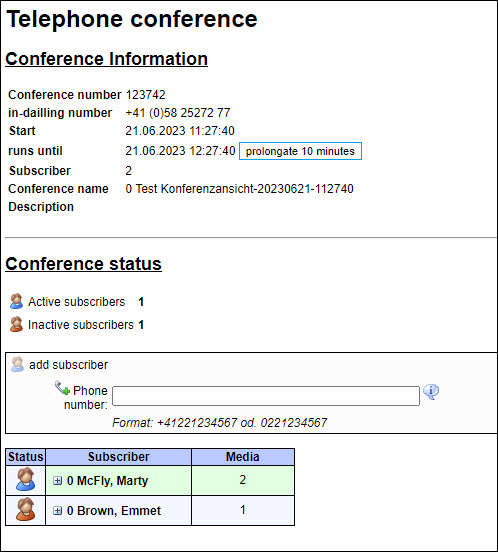Viewport: 498px width, 552px height.
Task: Click media count 2 for McFly
Action: 242,480
